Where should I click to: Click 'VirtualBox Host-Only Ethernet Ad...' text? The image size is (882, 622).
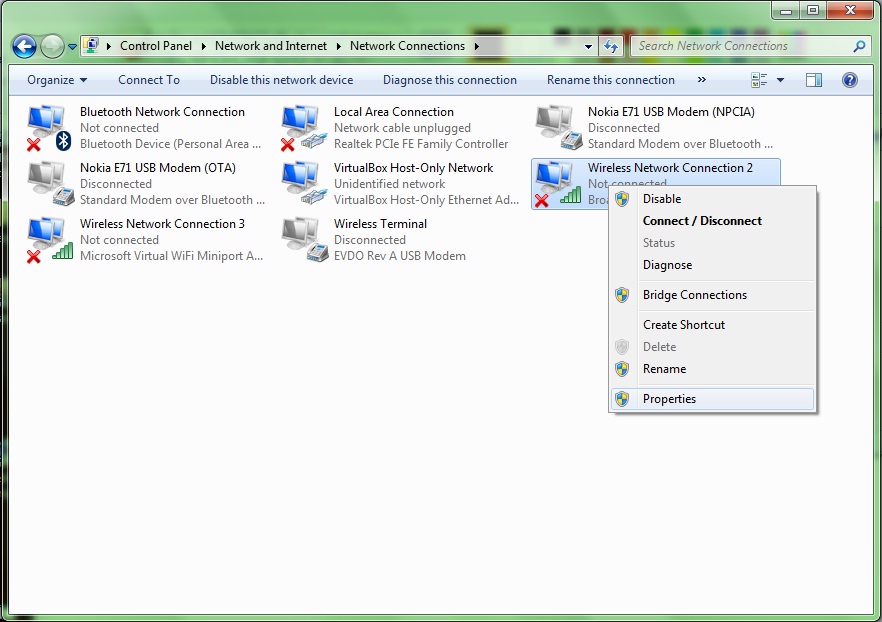(x=426, y=200)
